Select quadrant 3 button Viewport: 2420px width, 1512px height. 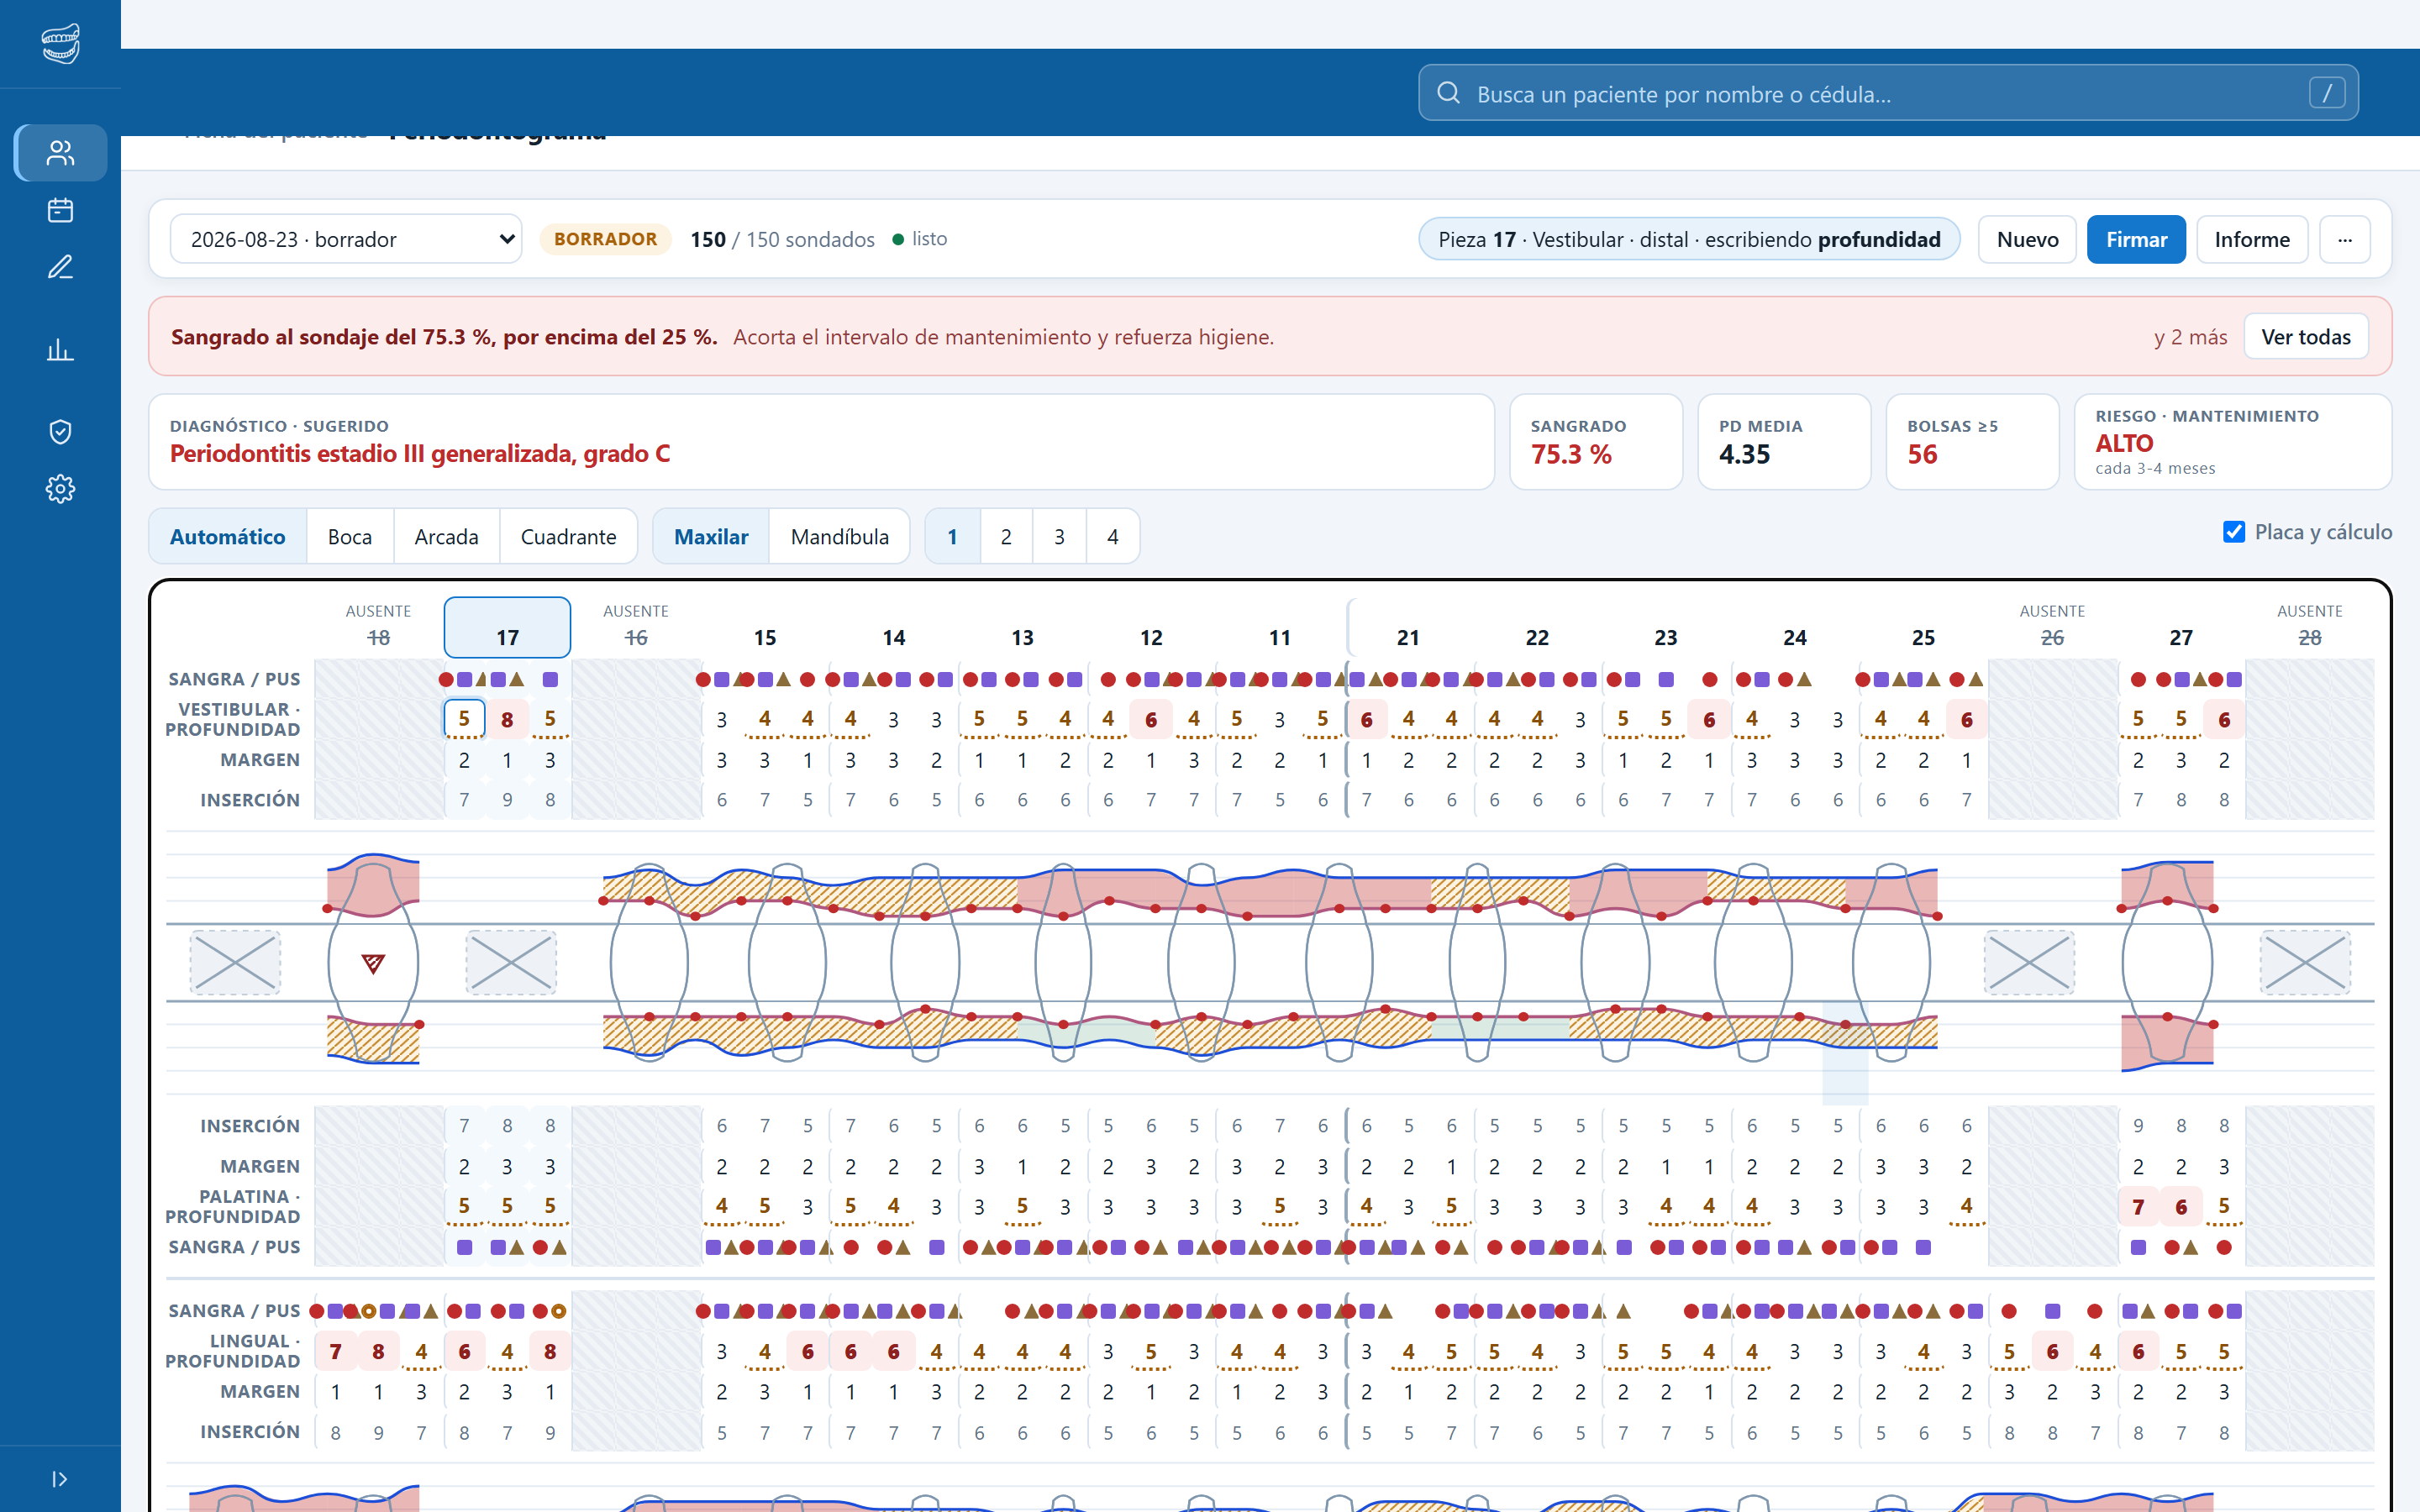[1059, 537]
